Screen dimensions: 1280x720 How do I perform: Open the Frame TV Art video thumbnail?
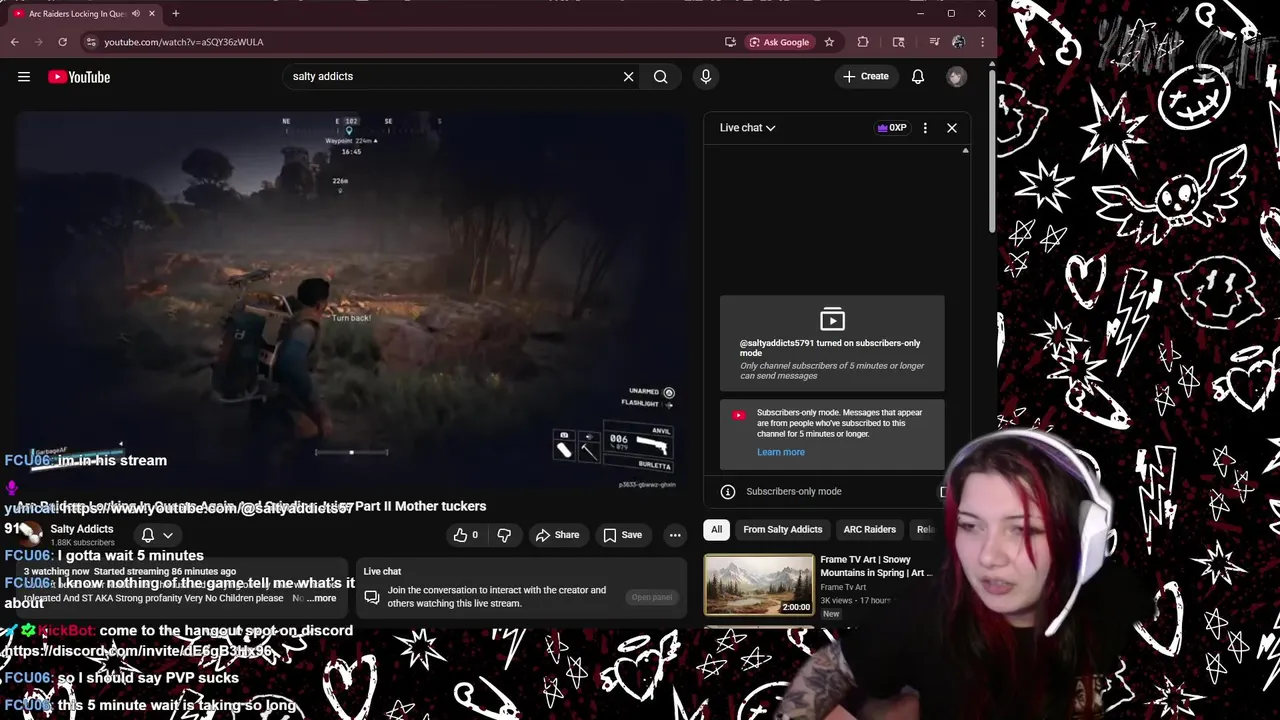(759, 584)
